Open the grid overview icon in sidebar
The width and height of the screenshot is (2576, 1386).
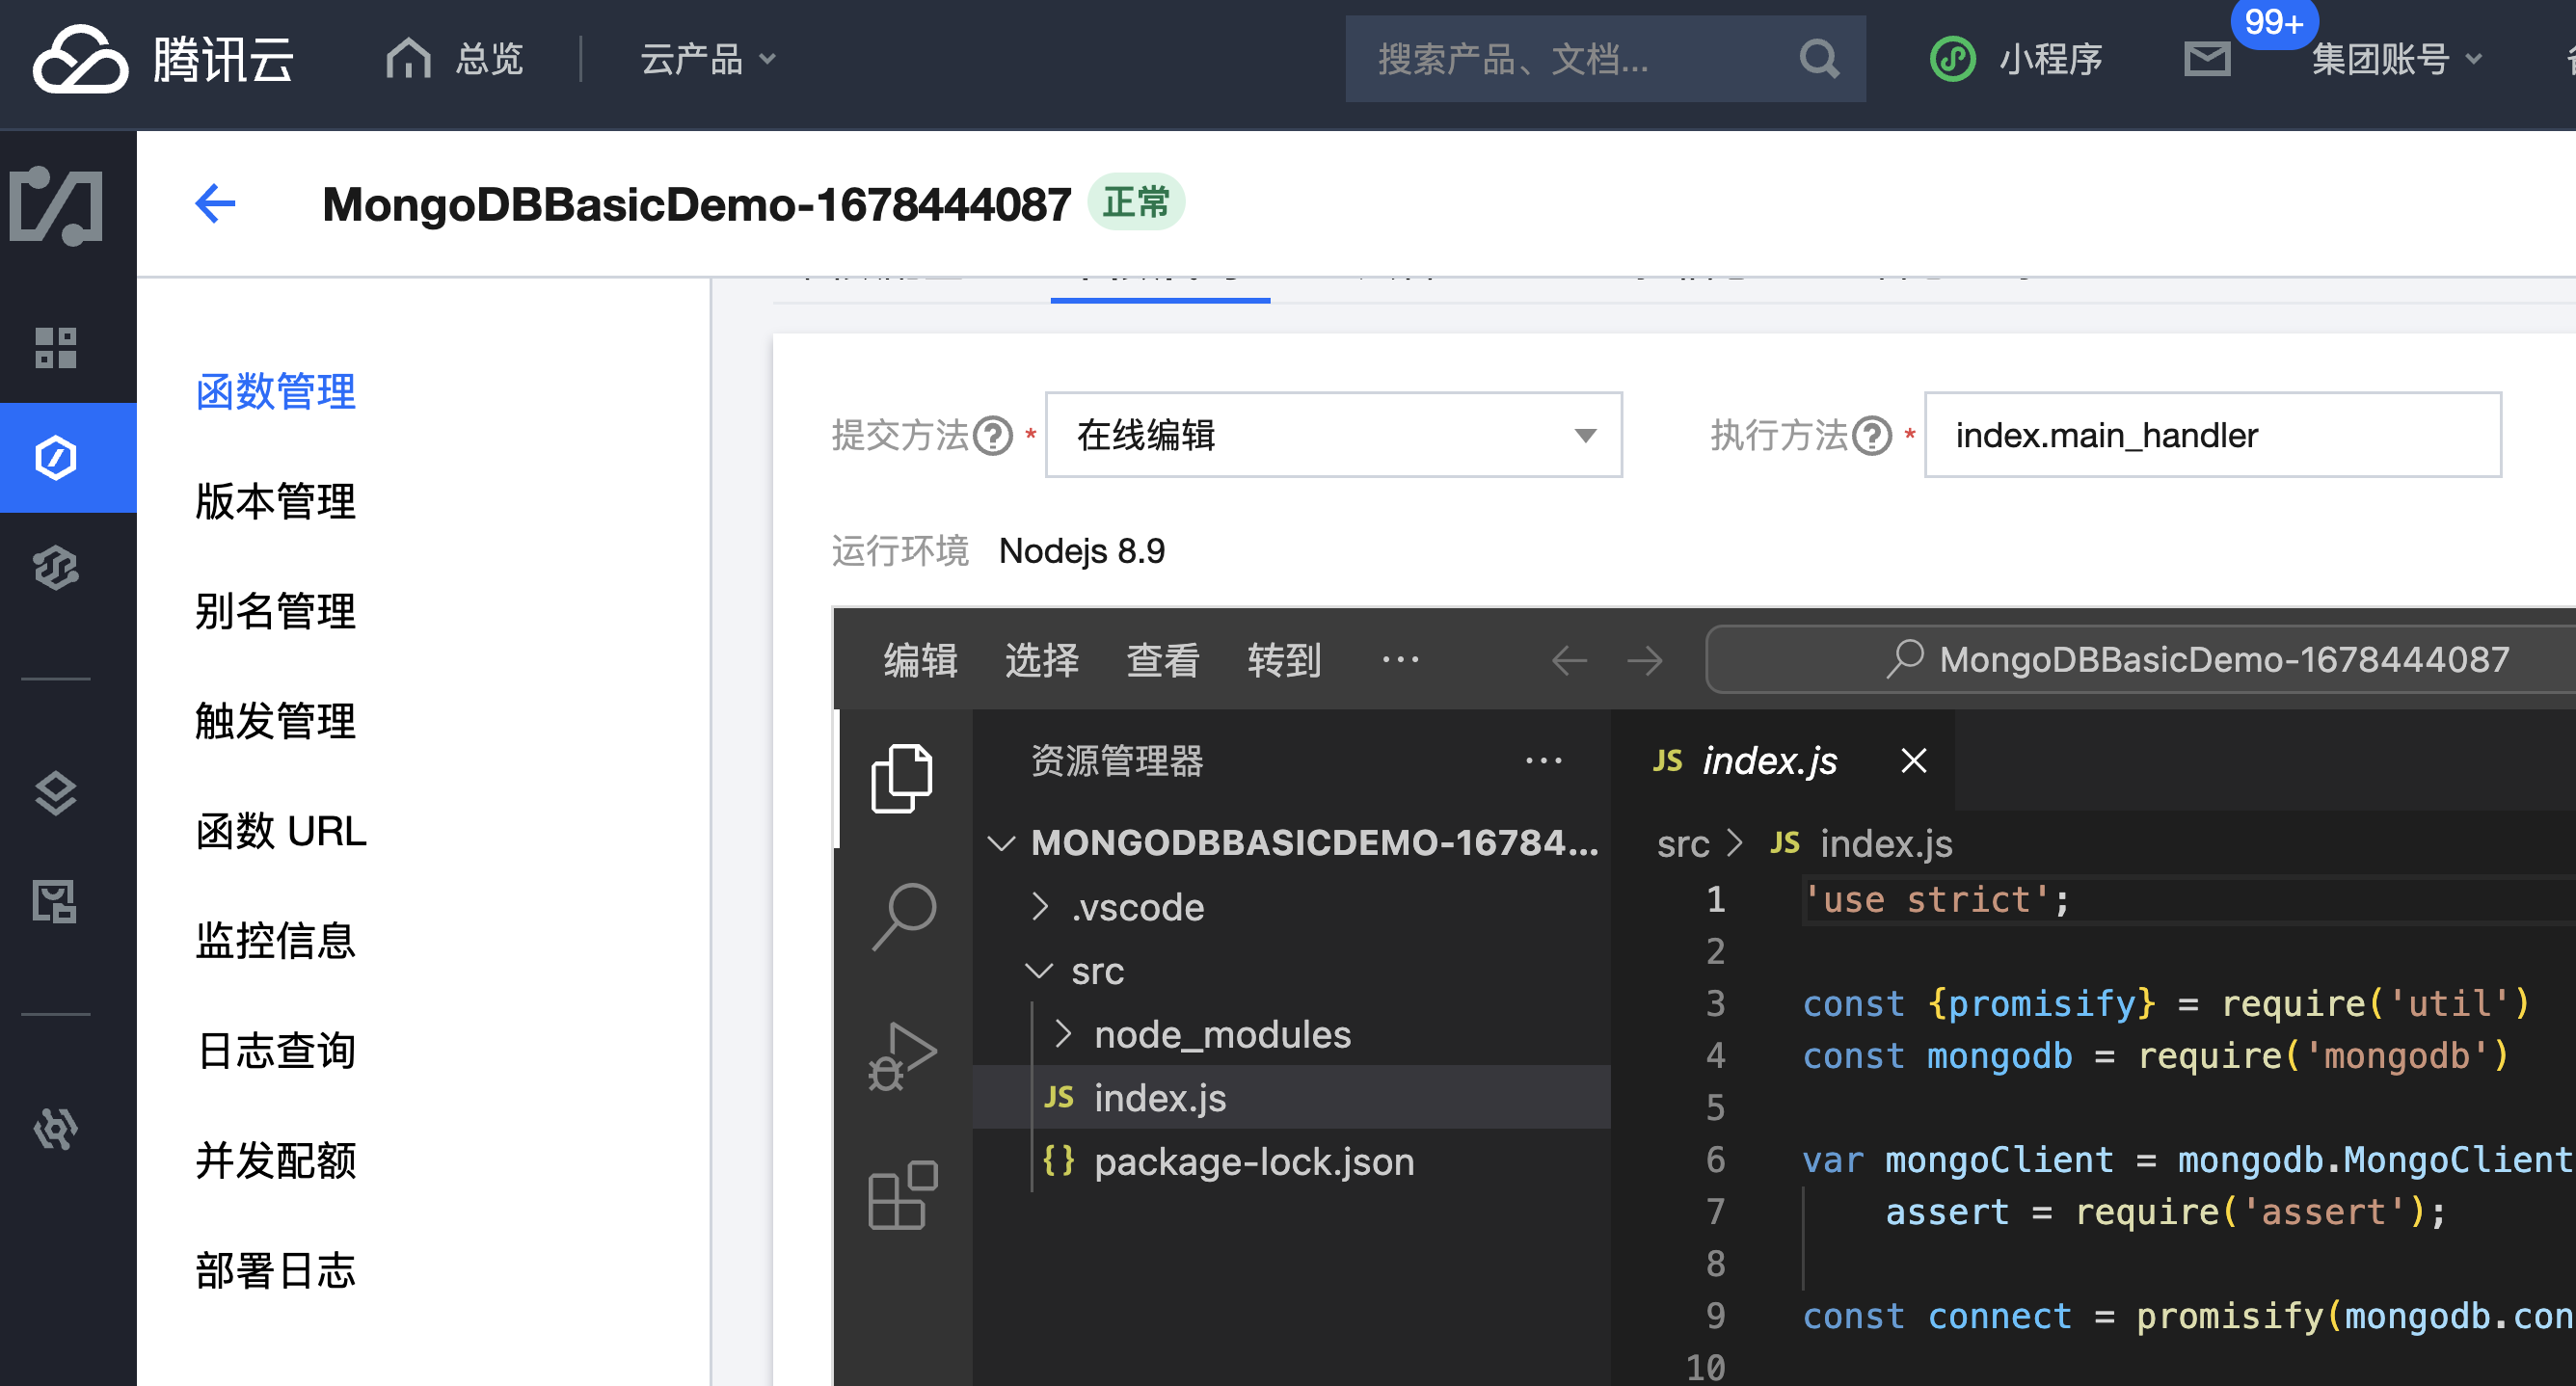pos(55,348)
